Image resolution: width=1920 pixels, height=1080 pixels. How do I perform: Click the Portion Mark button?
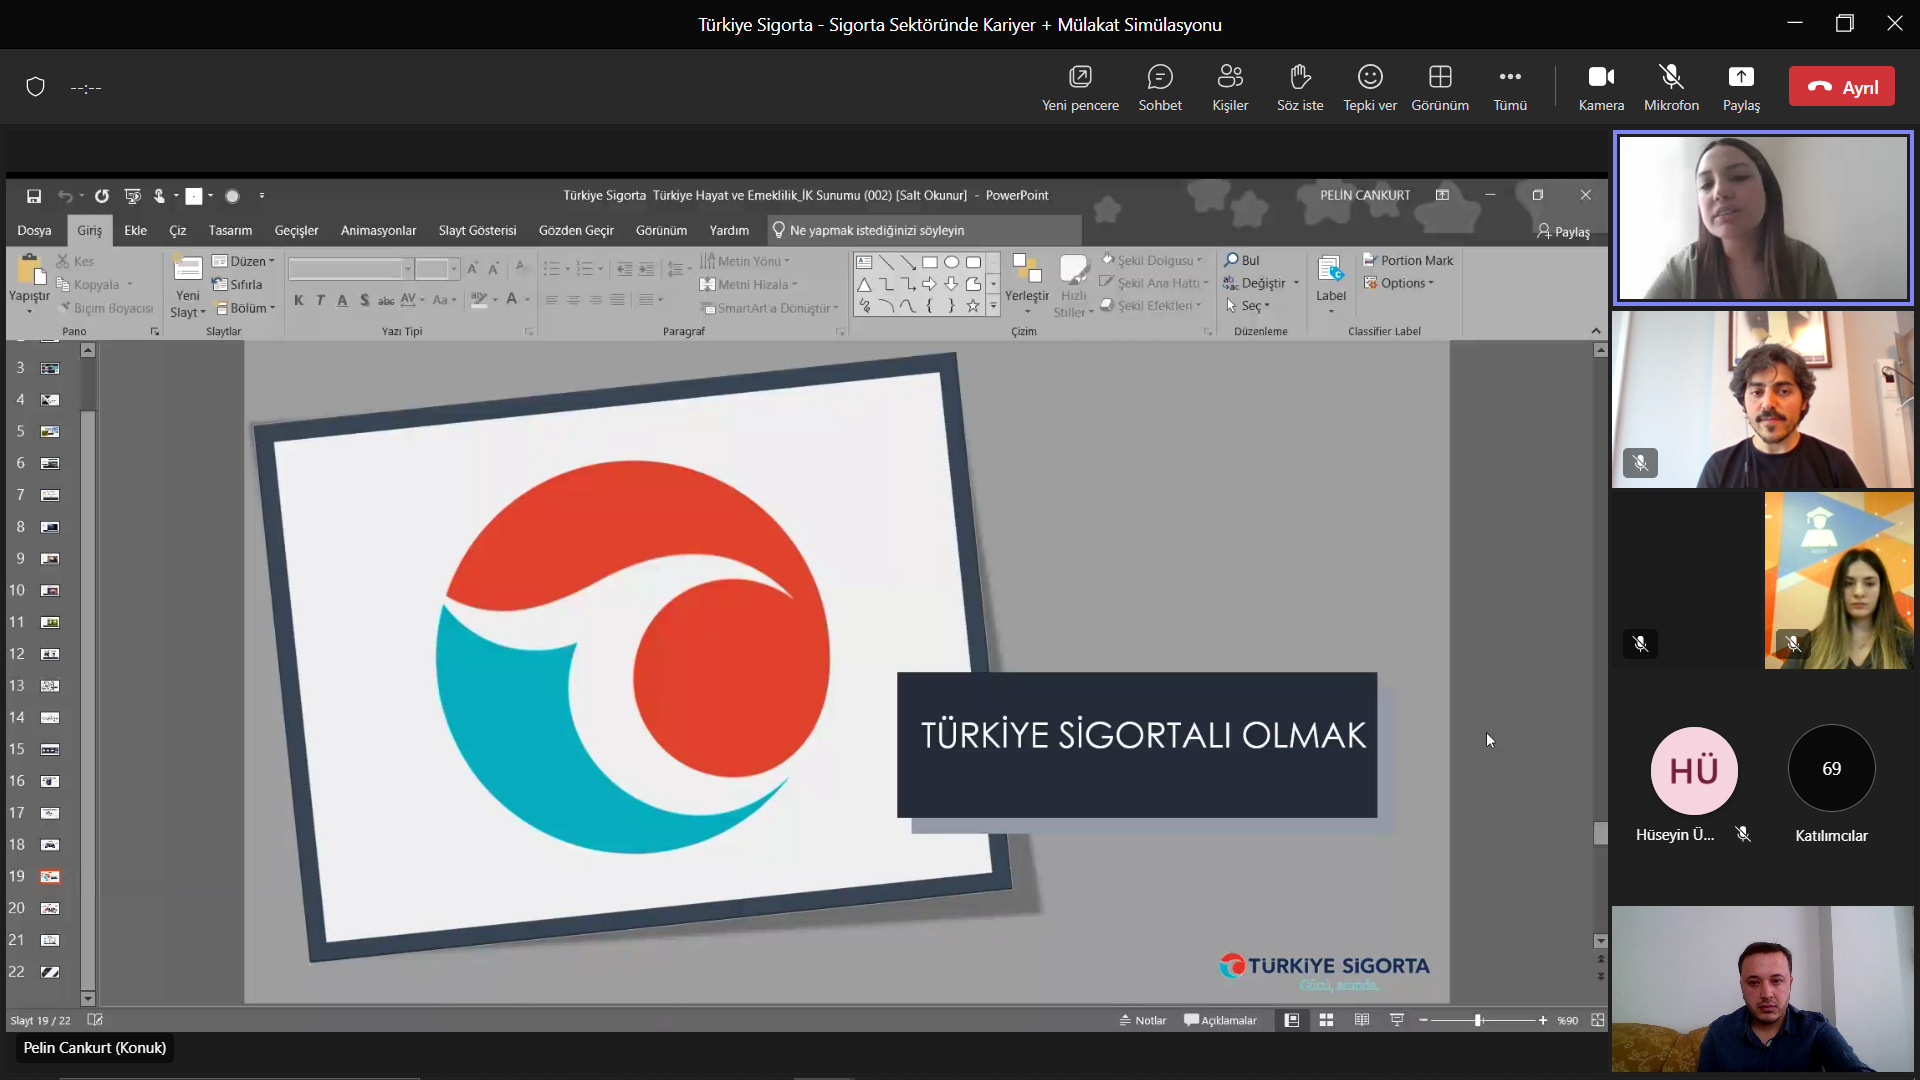pos(1408,260)
